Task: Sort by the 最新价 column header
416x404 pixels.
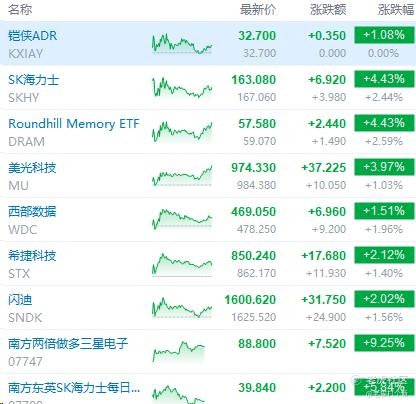Action: 258,10
